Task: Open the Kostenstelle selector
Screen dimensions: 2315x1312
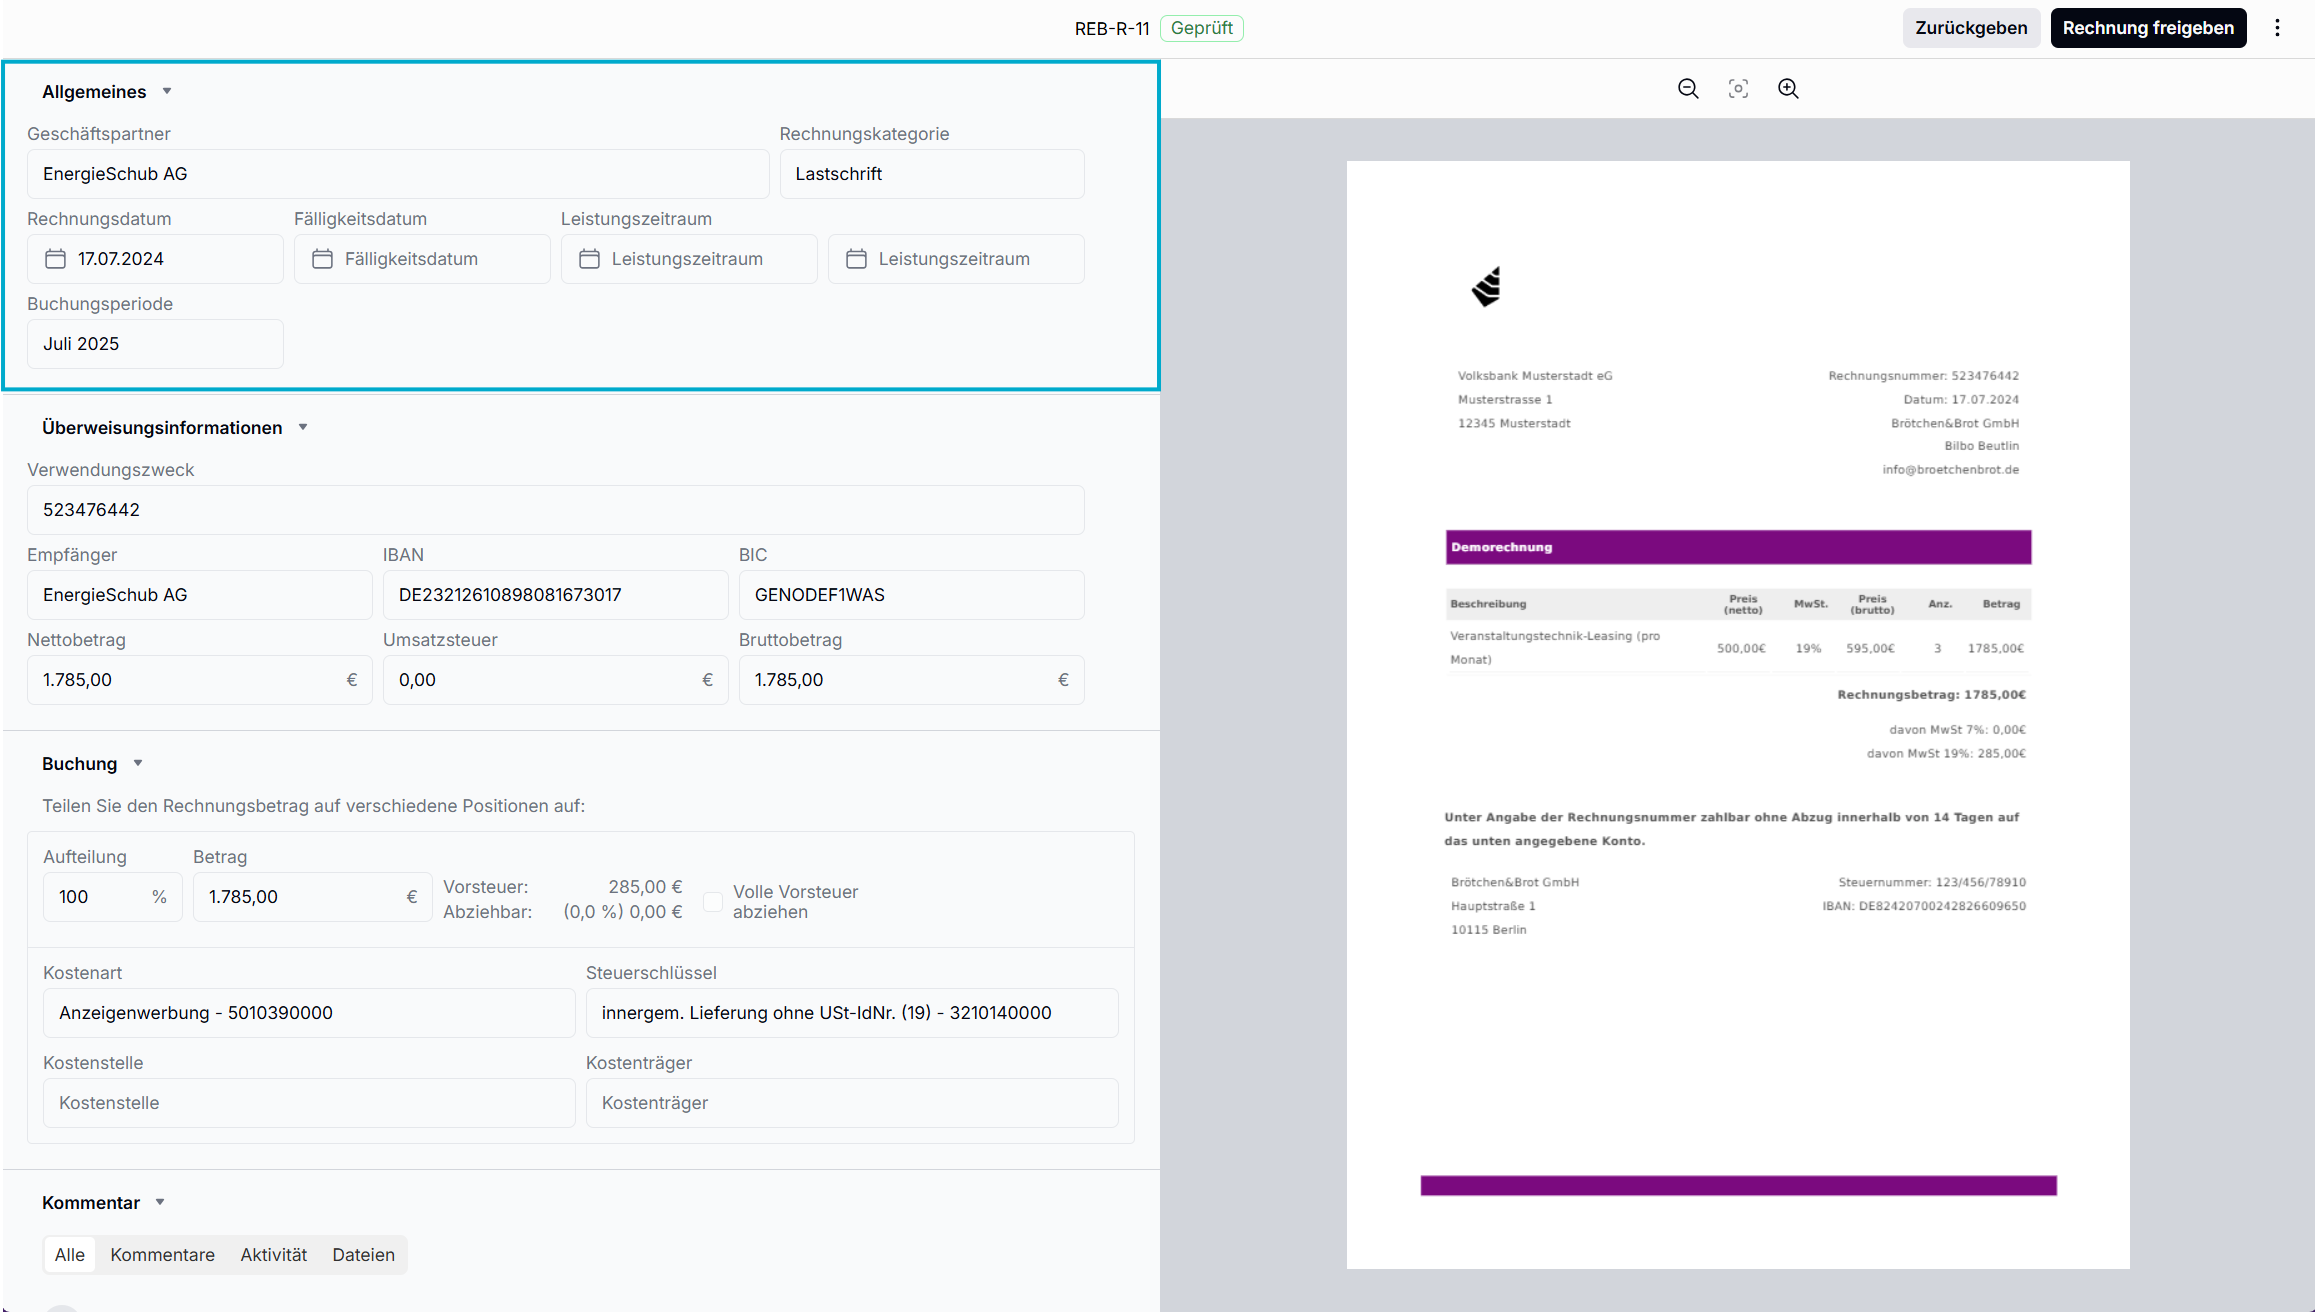Action: 309,1103
